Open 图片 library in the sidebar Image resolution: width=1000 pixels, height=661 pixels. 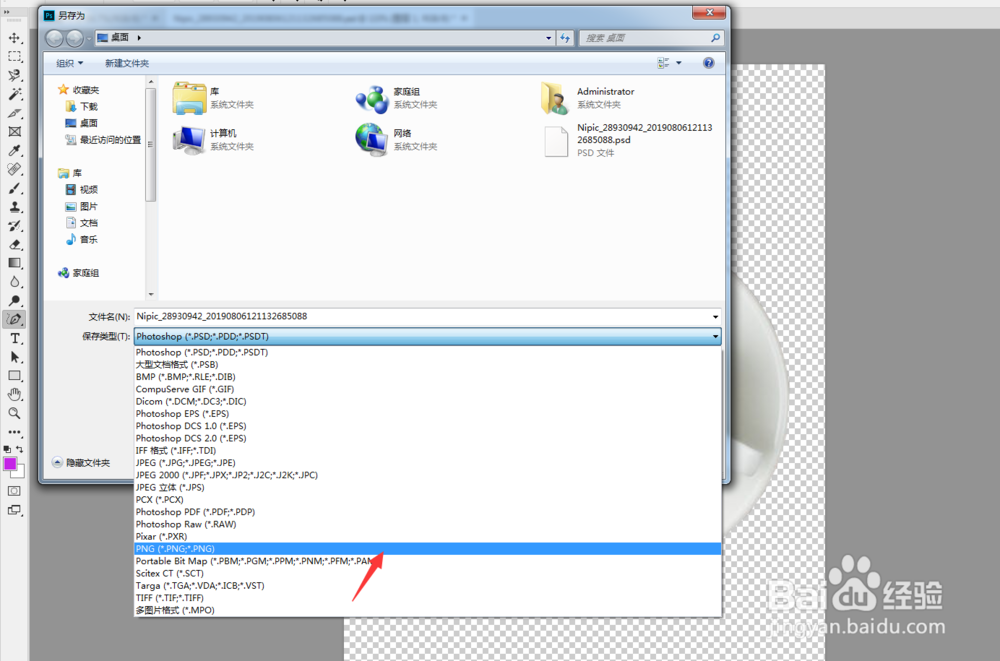(x=82, y=206)
